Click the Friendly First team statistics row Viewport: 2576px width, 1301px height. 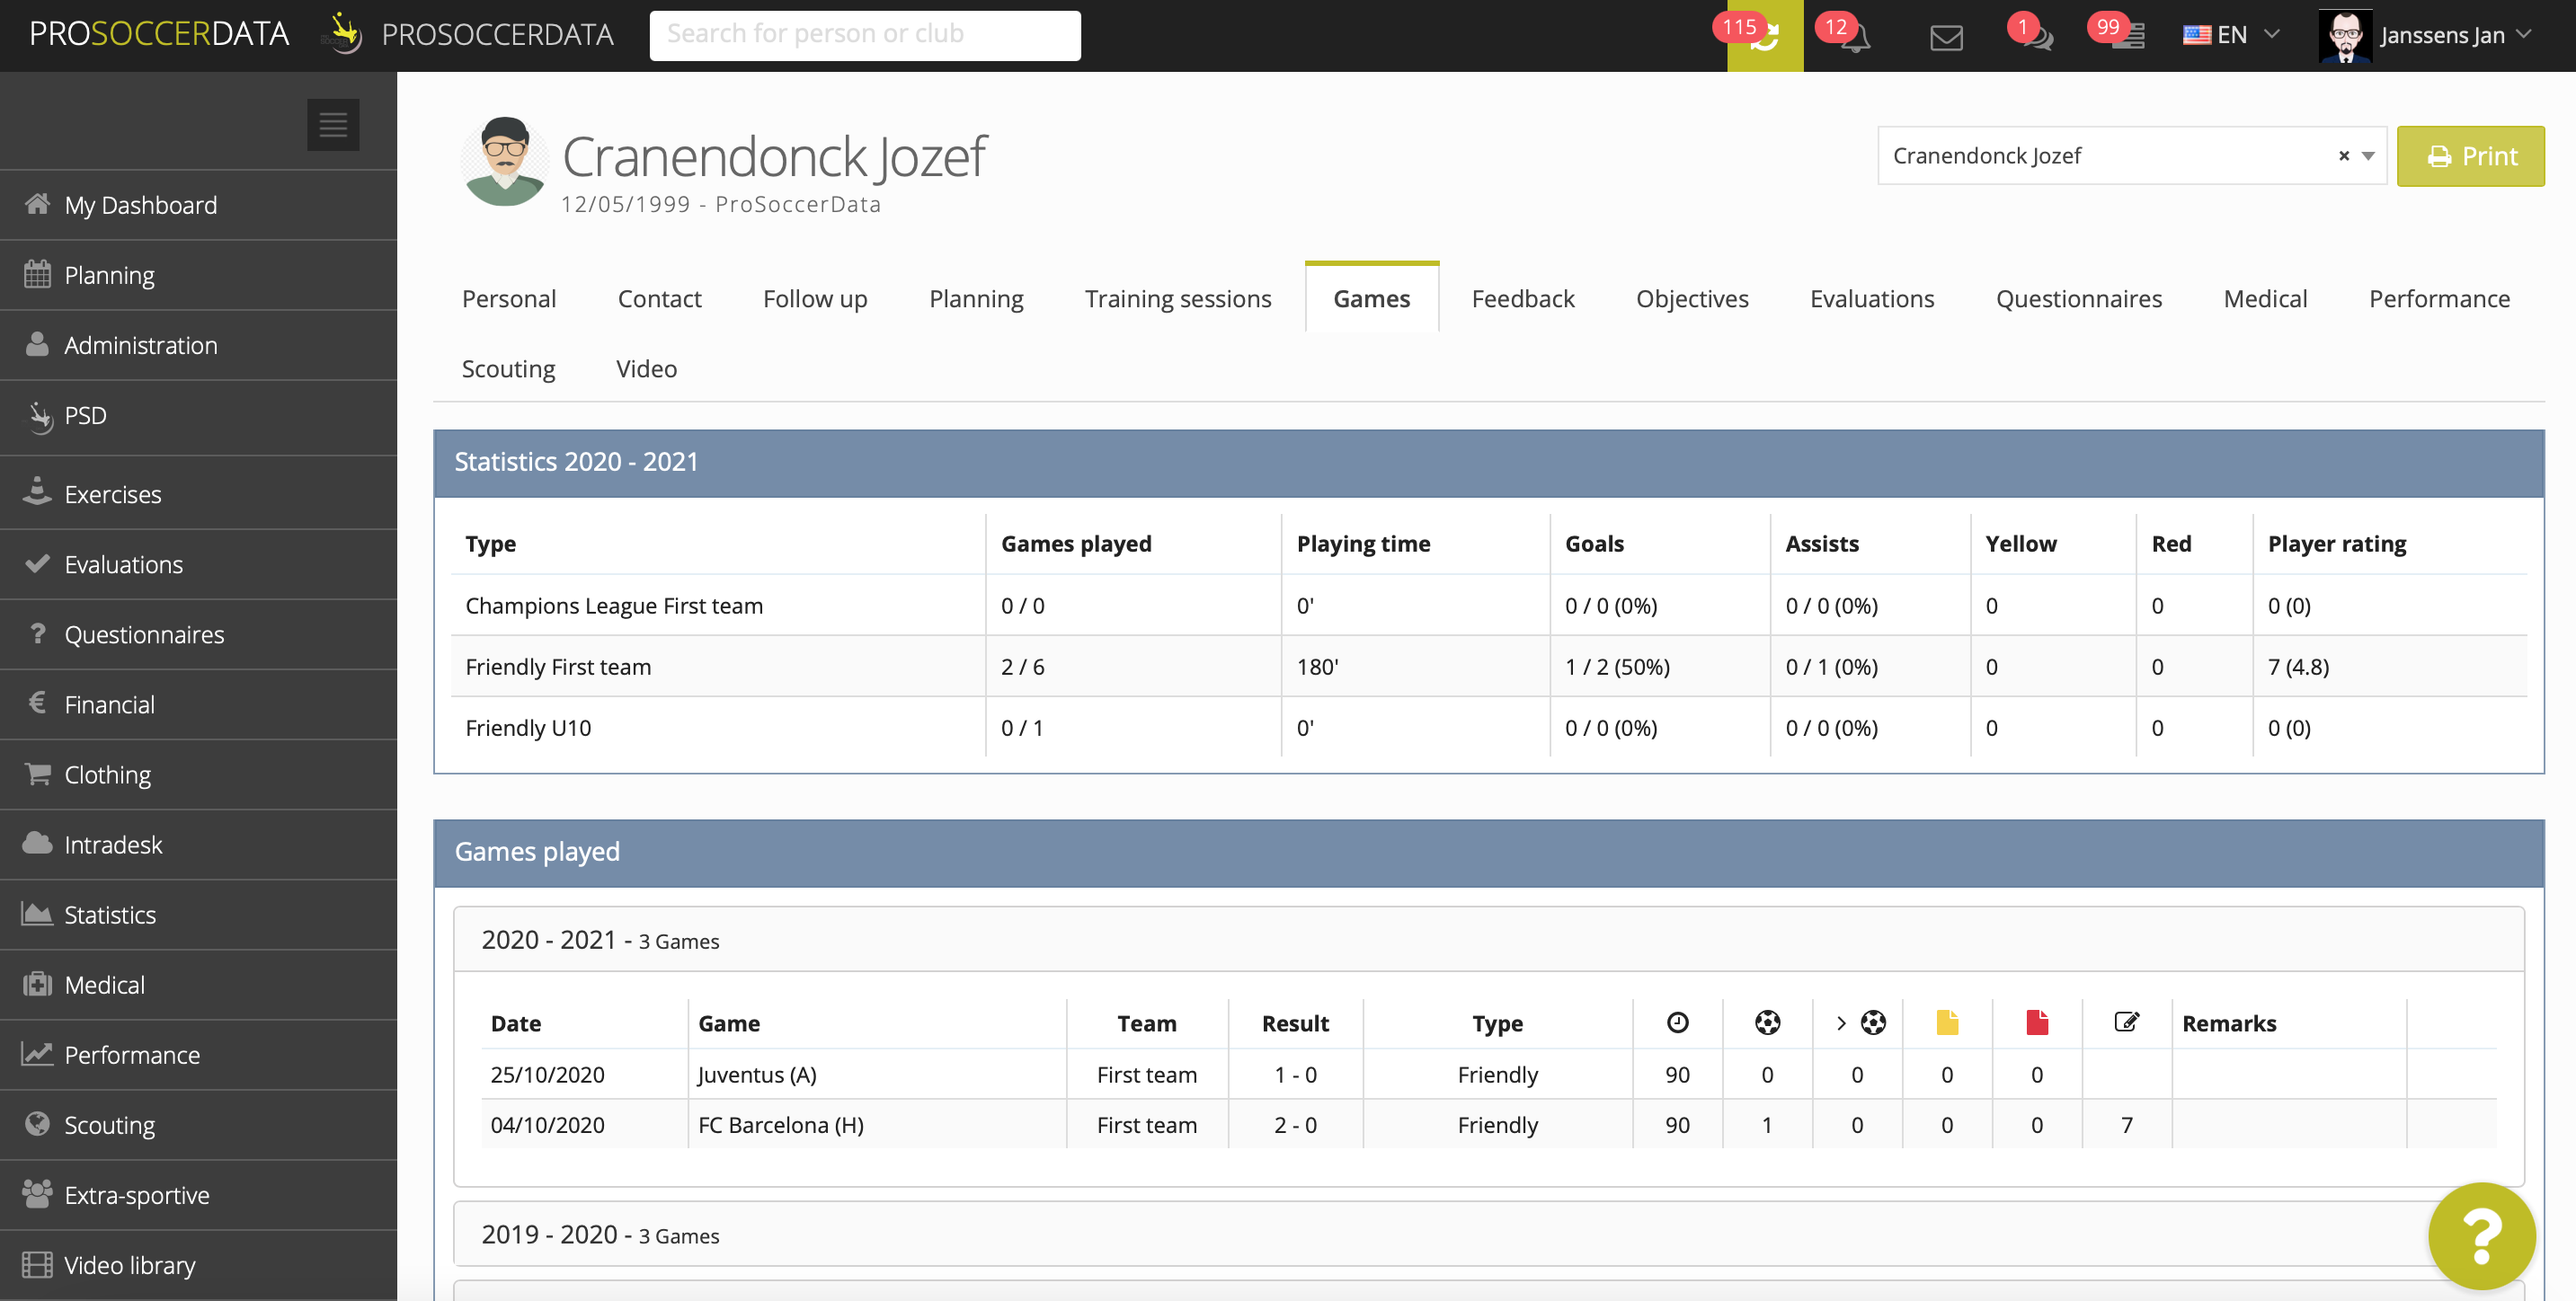1488,666
